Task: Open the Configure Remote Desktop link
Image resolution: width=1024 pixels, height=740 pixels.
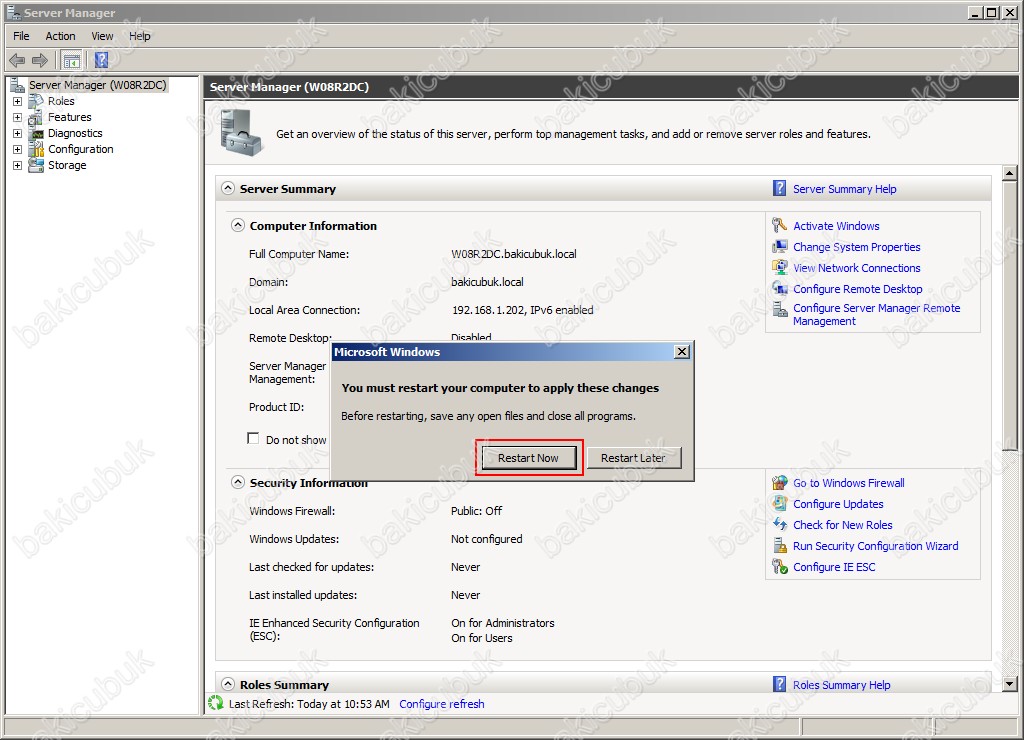Action: point(857,289)
